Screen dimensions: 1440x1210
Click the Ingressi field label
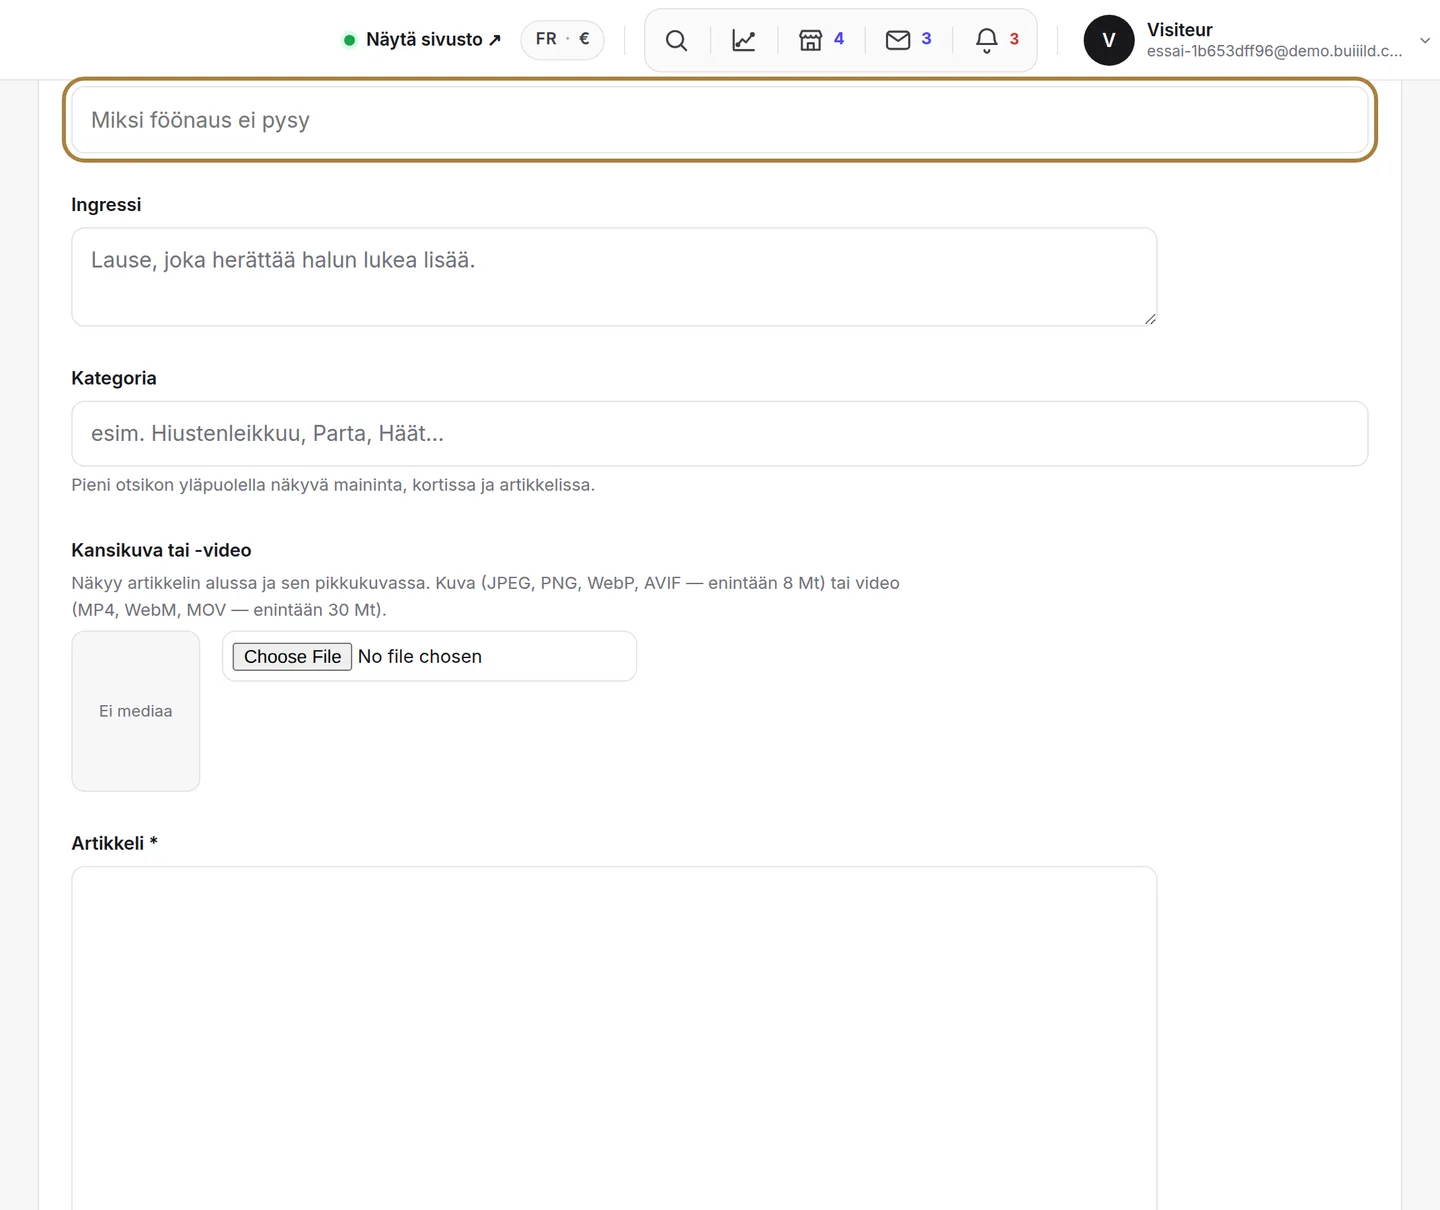106,205
